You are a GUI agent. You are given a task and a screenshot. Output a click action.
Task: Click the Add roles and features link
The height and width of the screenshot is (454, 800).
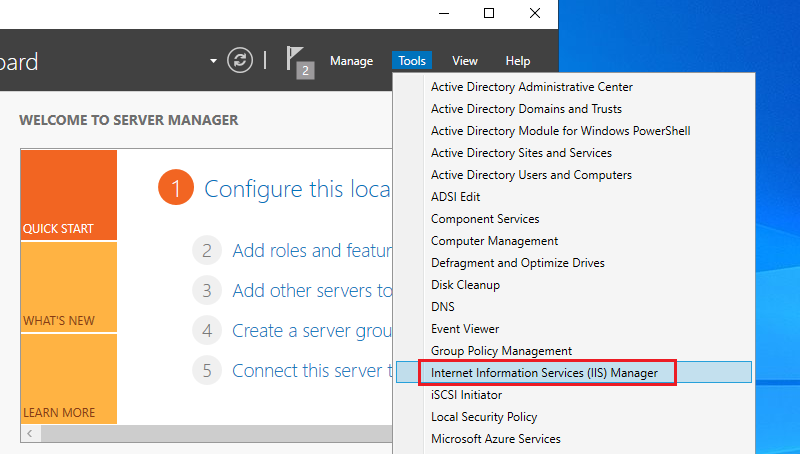312,251
